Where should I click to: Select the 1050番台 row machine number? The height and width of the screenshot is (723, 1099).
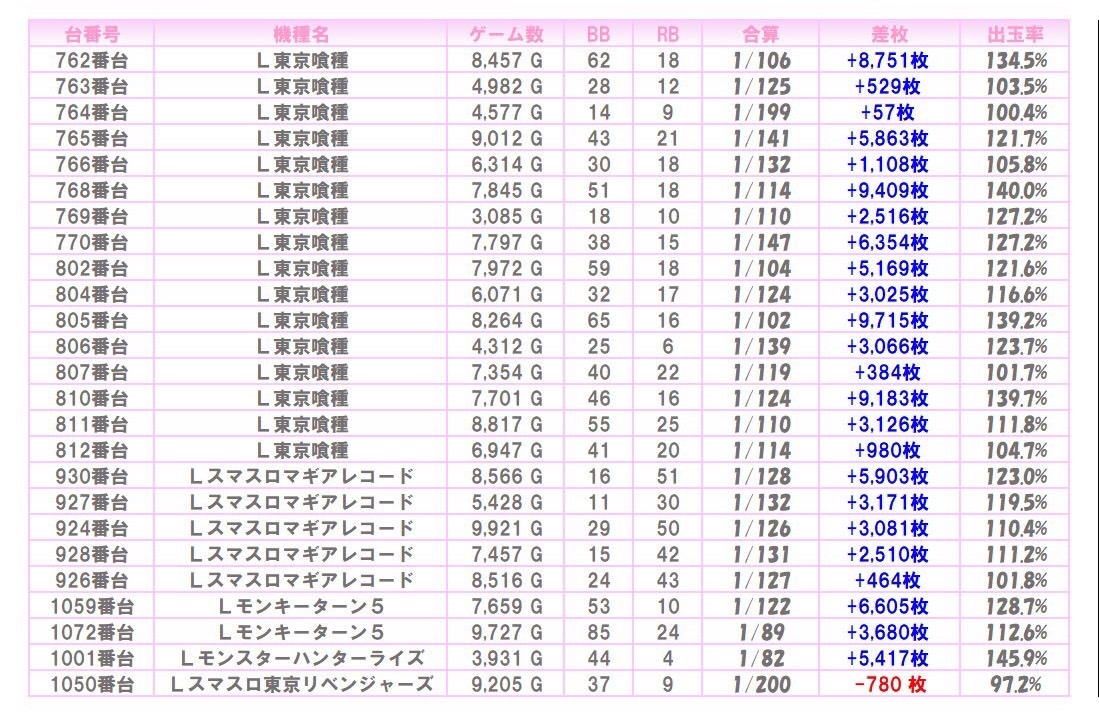tap(91, 685)
